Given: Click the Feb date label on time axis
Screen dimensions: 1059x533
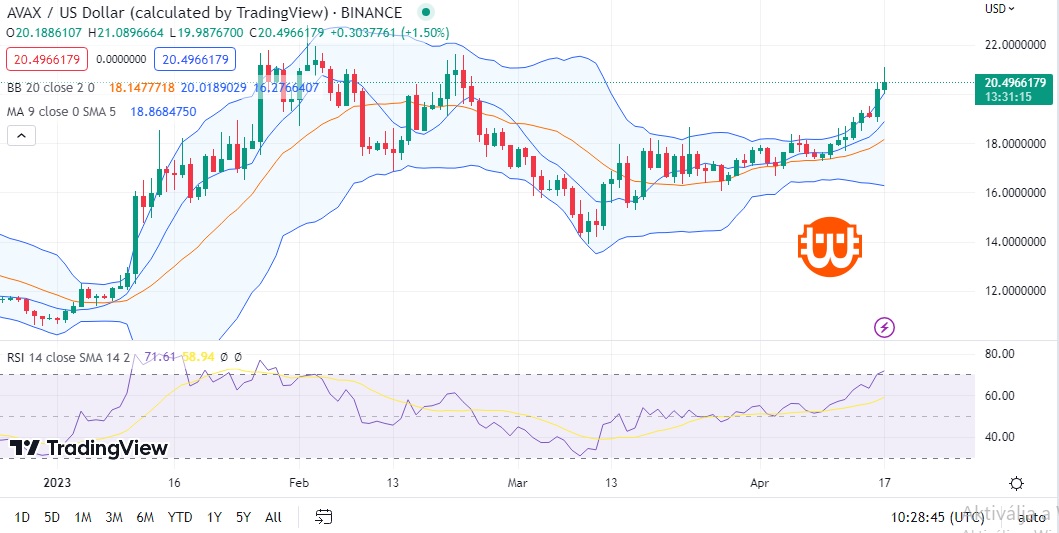Looking at the screenshot, I should point(298,483).
